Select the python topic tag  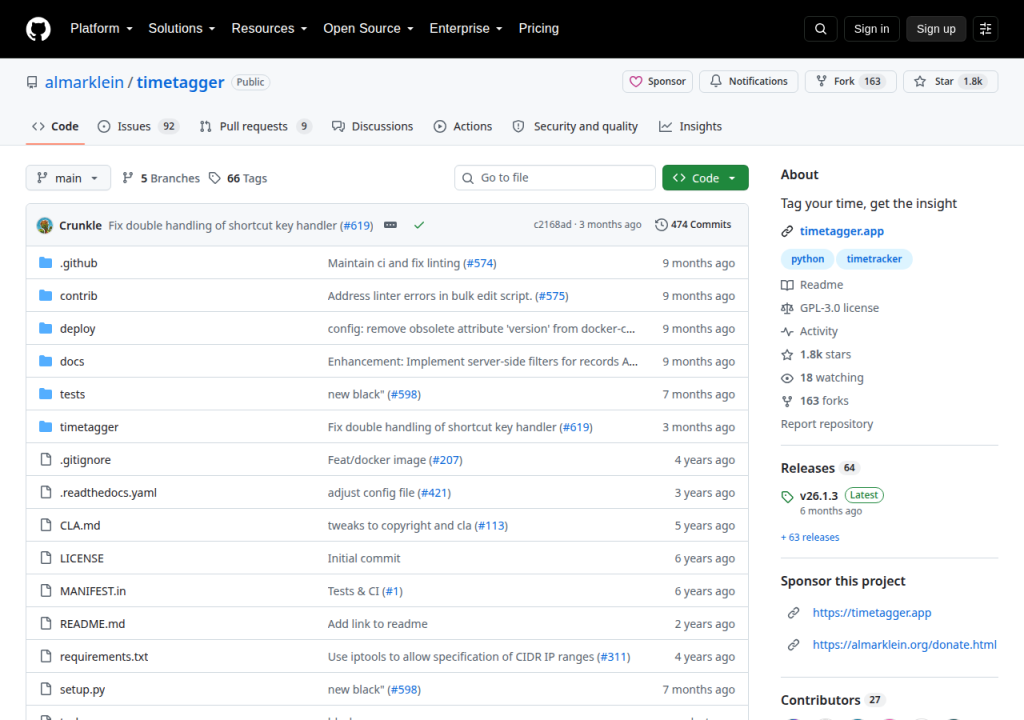click(807, 259)
